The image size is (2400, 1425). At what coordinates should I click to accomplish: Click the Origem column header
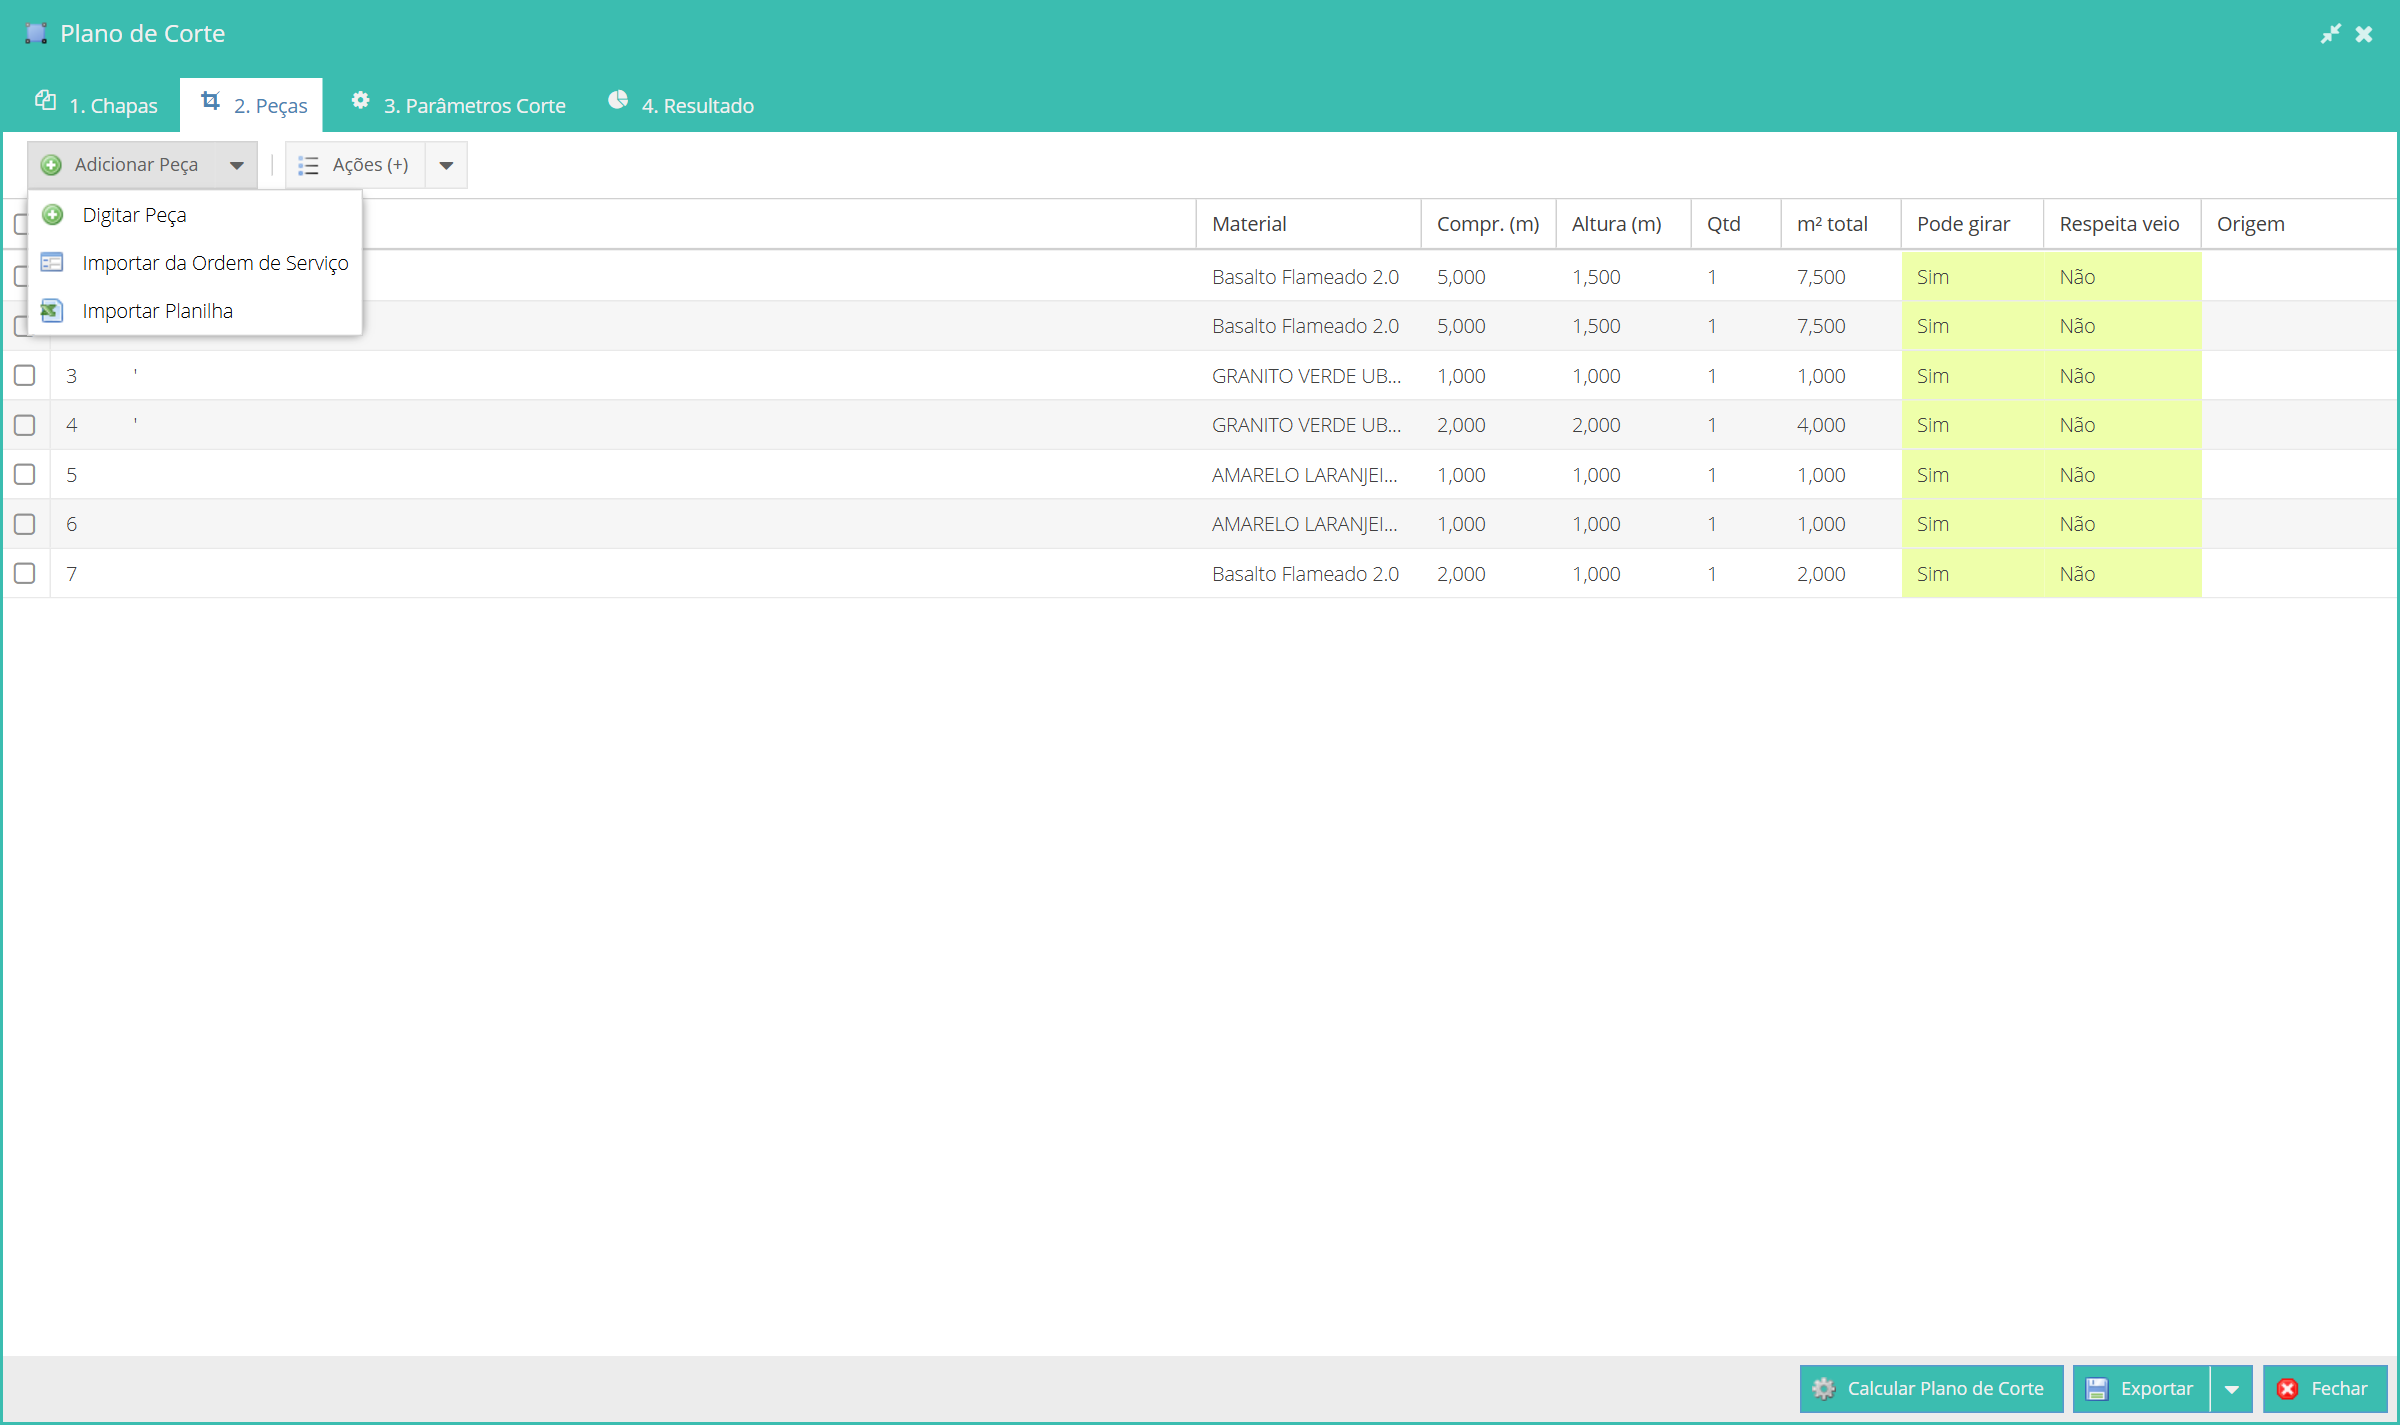[2298, 224]
